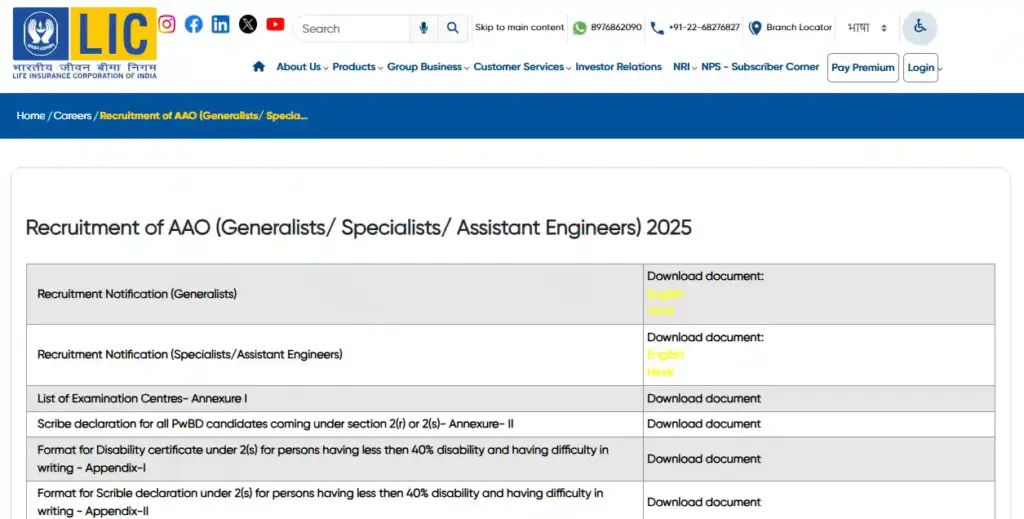The width and height of the screenshot is (1024, 519).
Task: Open the accessibility wheelchair icon
Action: point(919,27)
